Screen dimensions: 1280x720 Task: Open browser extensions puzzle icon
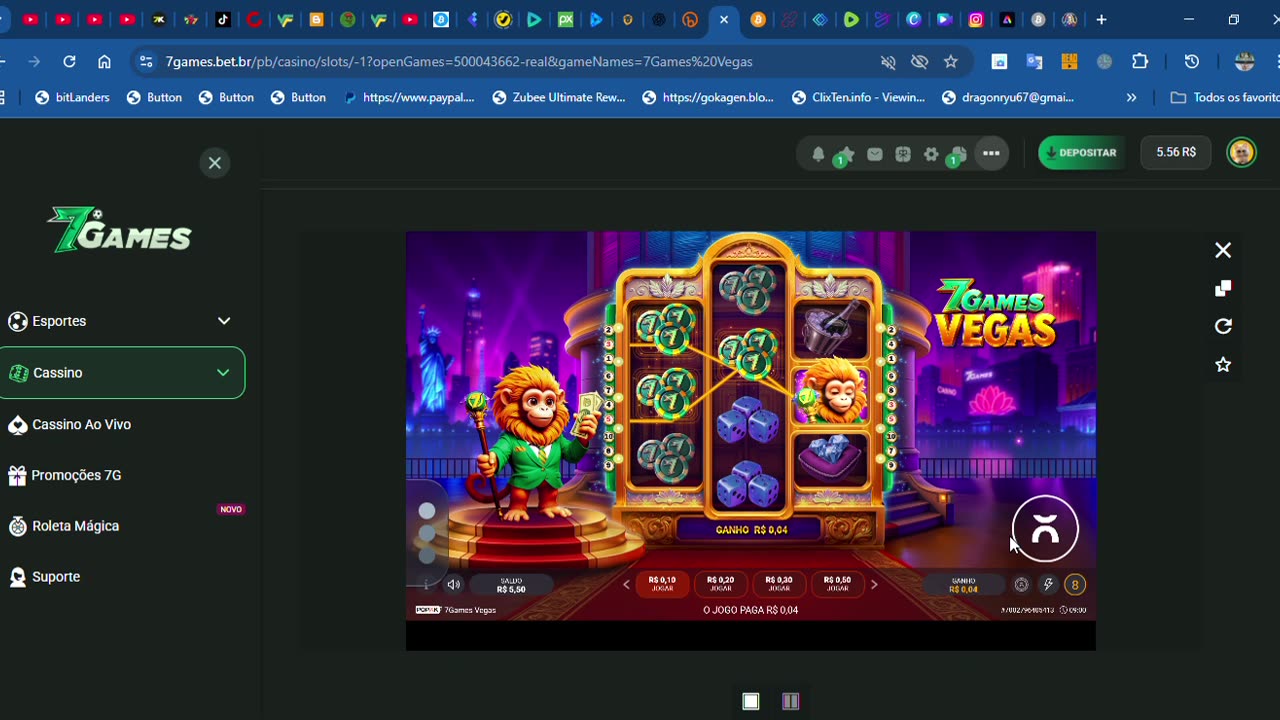(1140, 62)
